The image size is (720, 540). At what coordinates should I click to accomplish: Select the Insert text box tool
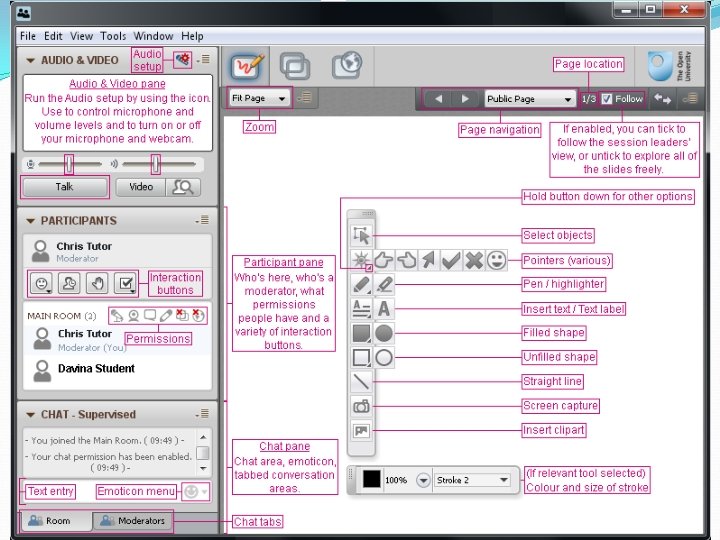pyautogui.click(x=361, y=309)
